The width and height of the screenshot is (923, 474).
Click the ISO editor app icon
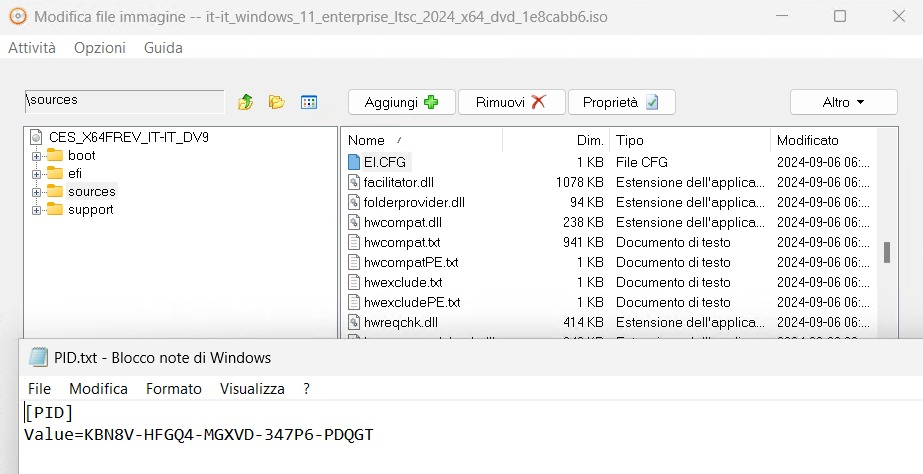click(x=18, y=16)
